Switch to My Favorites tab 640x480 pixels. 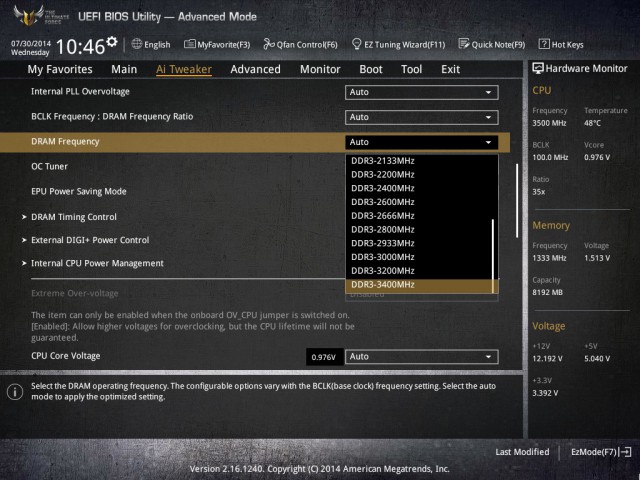pos(60,69)
